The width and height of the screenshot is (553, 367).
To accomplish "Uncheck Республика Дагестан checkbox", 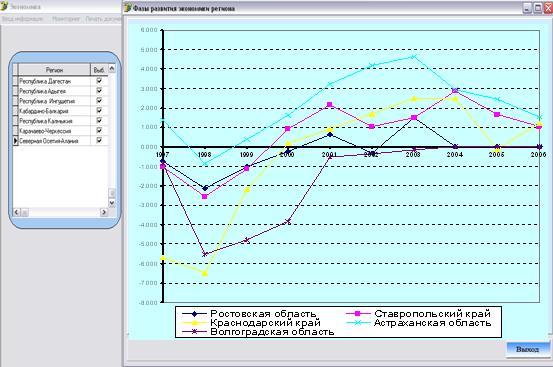I will tap(99, 81).
